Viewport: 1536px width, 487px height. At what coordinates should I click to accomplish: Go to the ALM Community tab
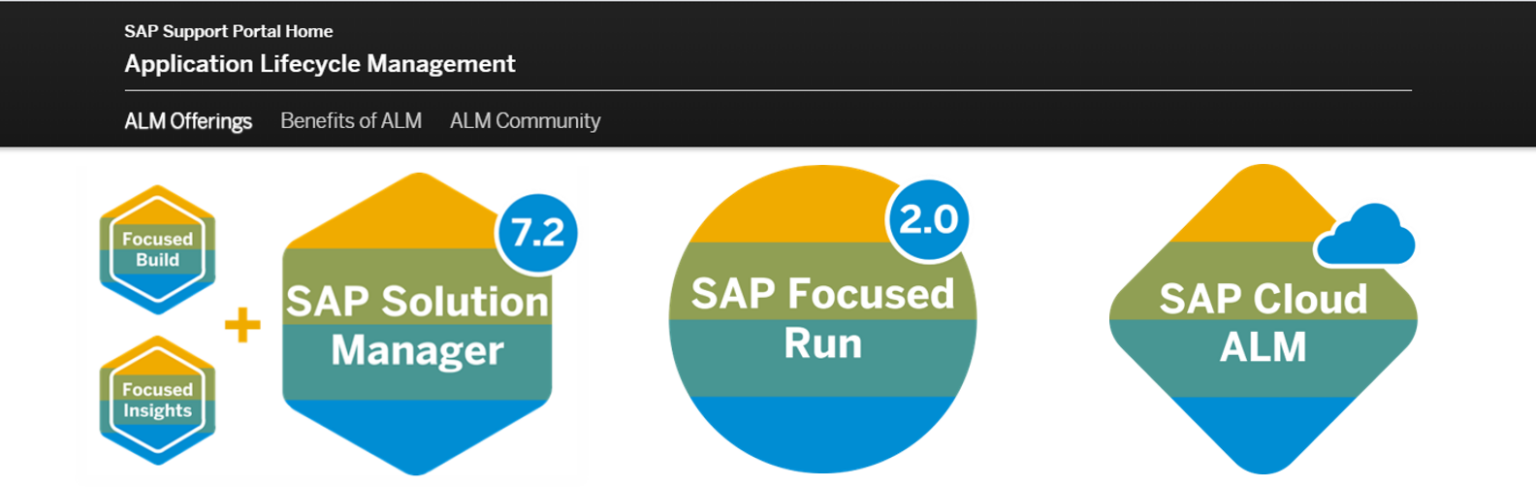pyautogui.click(x=525, y=122)
